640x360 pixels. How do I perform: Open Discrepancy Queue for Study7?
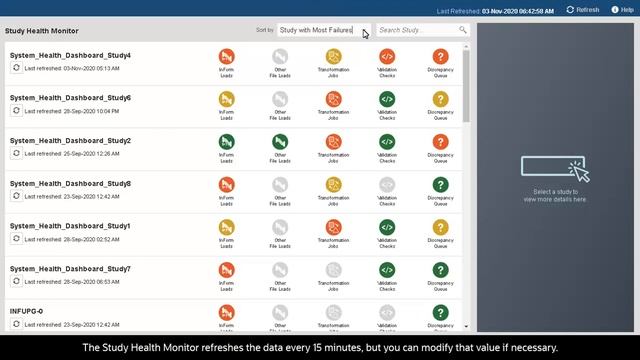[440, 270]
